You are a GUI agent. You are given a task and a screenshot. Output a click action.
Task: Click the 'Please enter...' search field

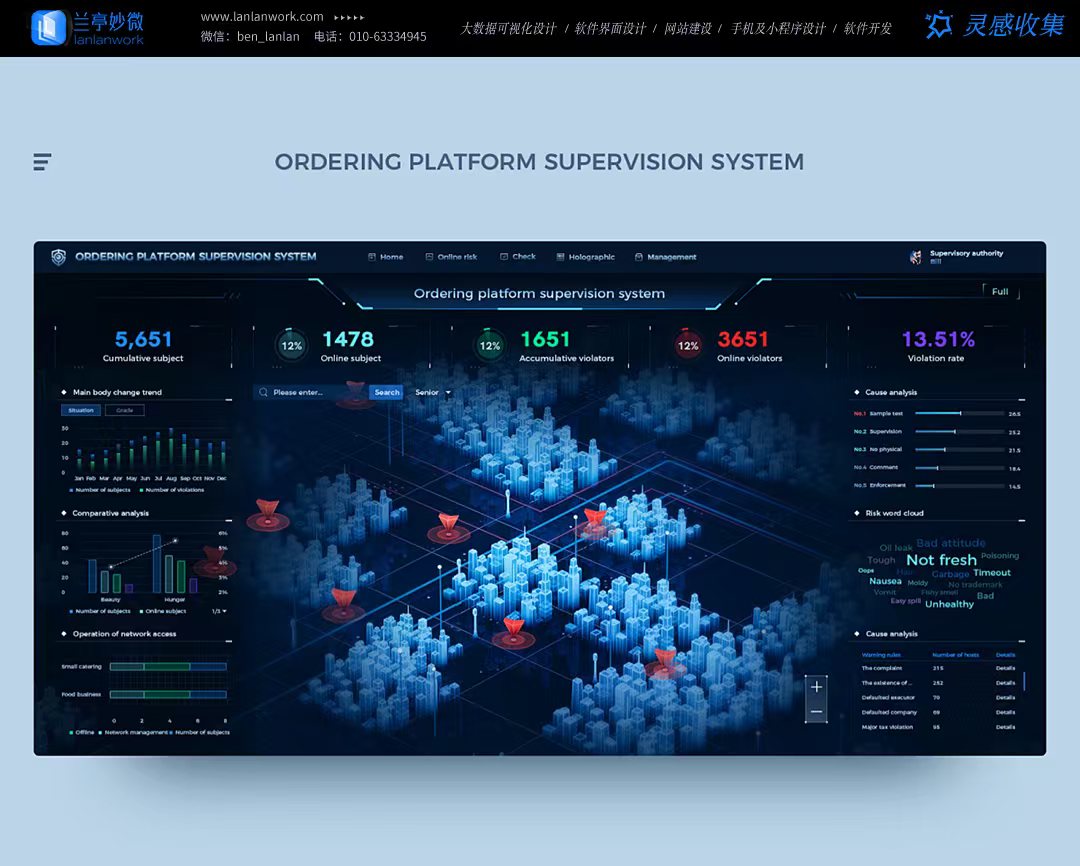click(318, 393)
